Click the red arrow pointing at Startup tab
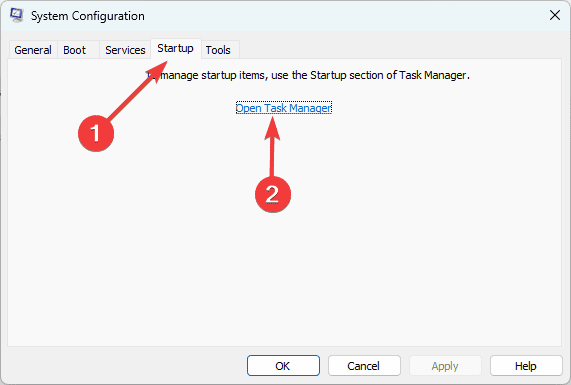Image resolution: width=571 pixels, height=385 pixels. (x=137, y=91)
